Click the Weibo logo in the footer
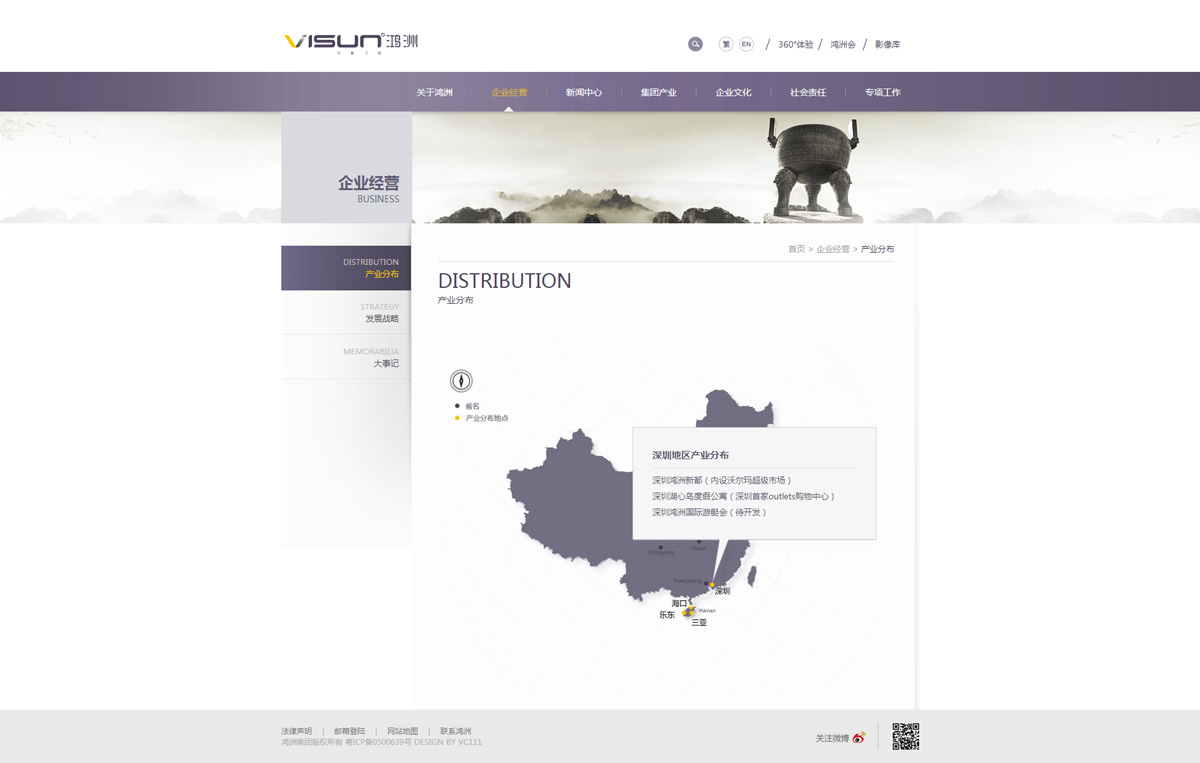The width and height of the screenshot is (1200, 763). click(859, 738)
